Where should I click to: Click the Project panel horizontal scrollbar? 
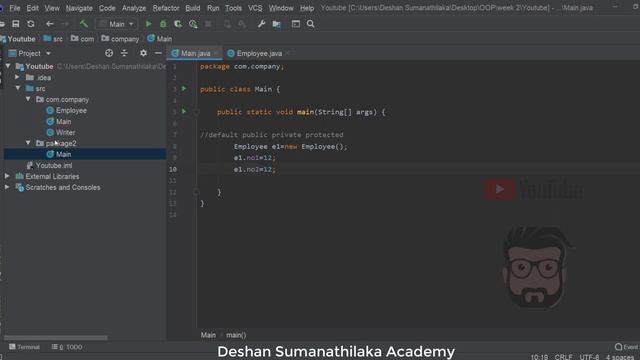point(56,338)
